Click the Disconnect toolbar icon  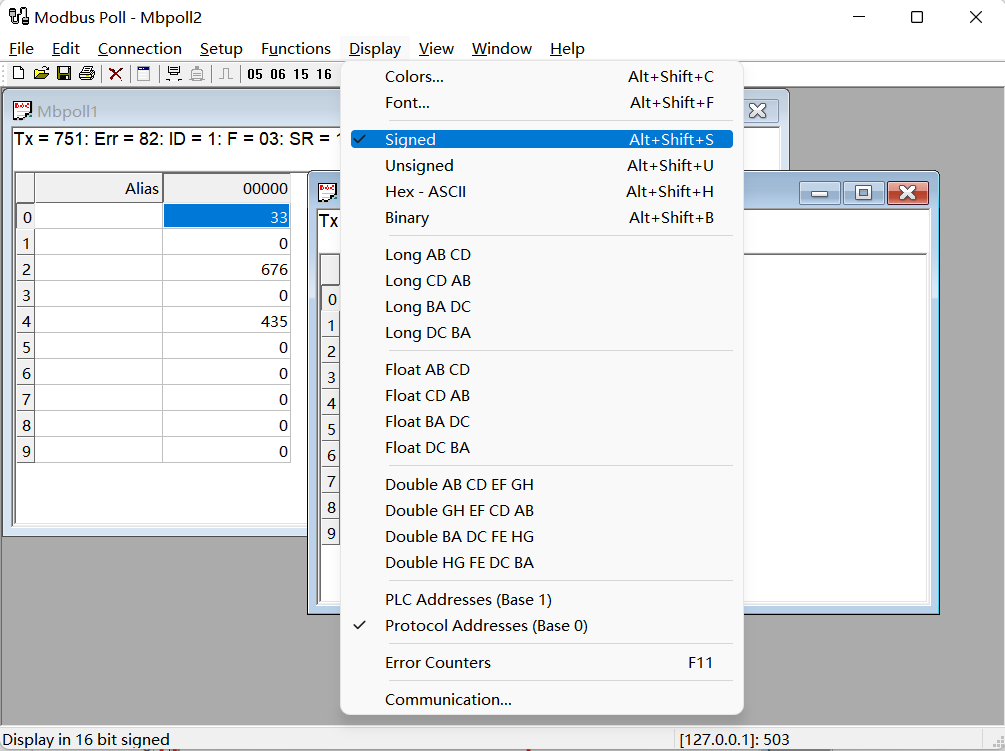point(197,74)
